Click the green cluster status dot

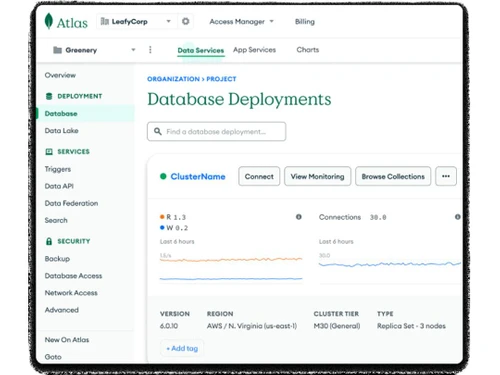[163, 176]
